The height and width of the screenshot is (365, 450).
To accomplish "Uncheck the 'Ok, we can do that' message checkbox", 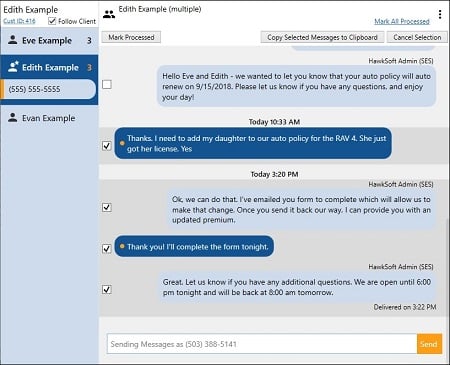I will 107,207.
